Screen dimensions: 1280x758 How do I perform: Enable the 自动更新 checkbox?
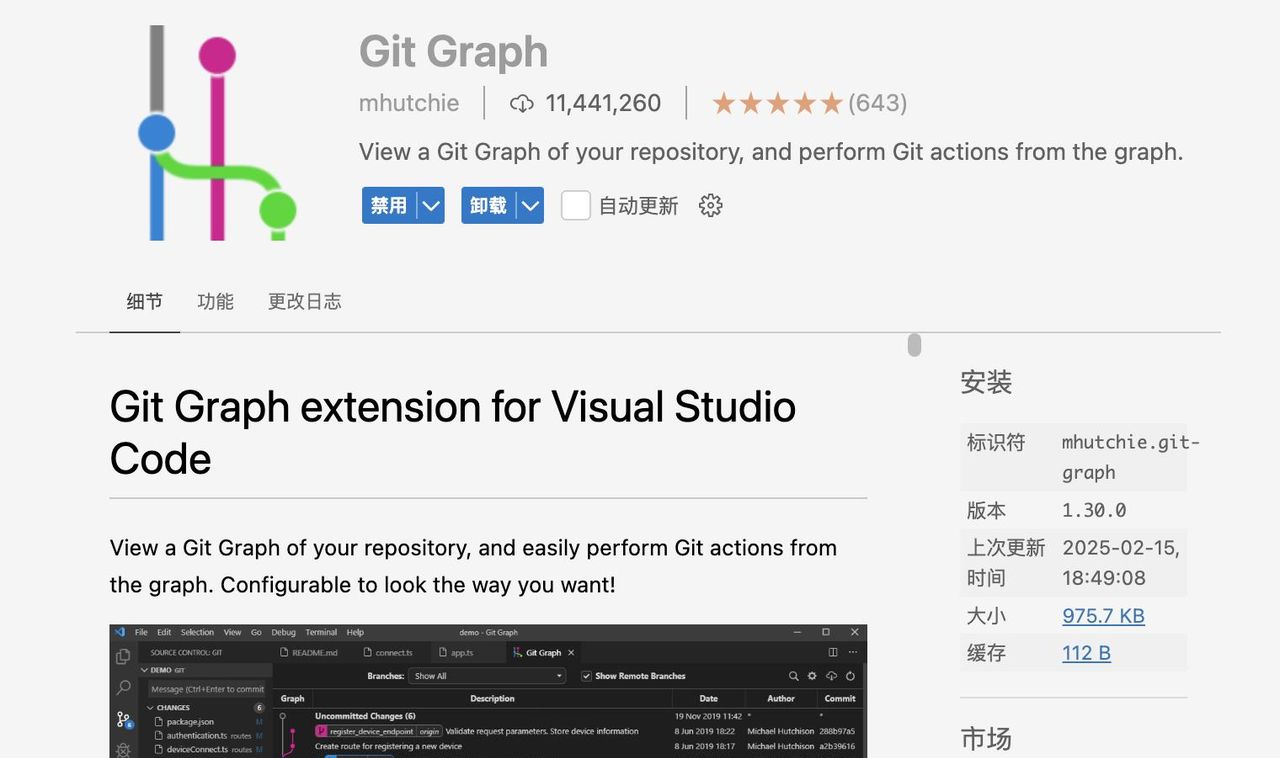pos(575,205)
